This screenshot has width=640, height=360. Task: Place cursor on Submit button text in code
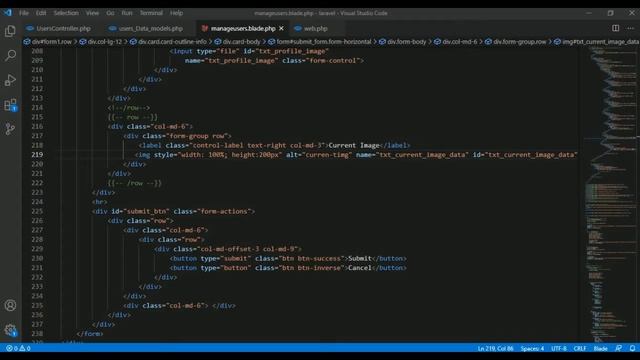click(360, 258)
